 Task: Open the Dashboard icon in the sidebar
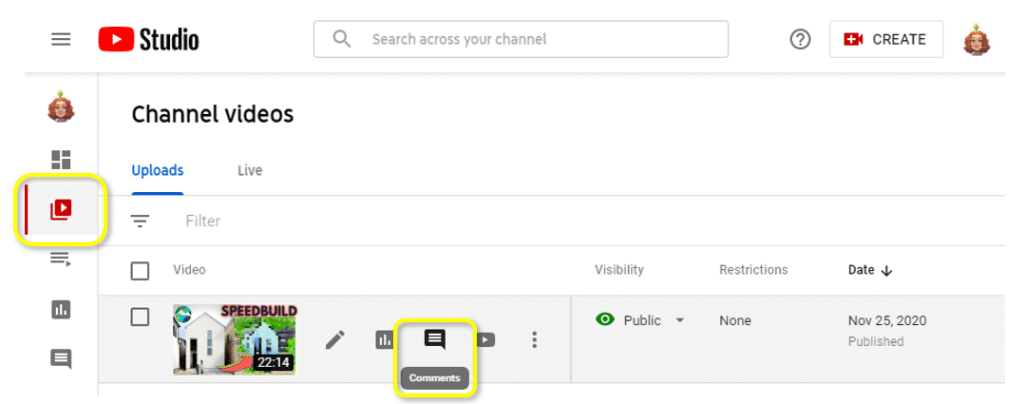coord(61,160)
